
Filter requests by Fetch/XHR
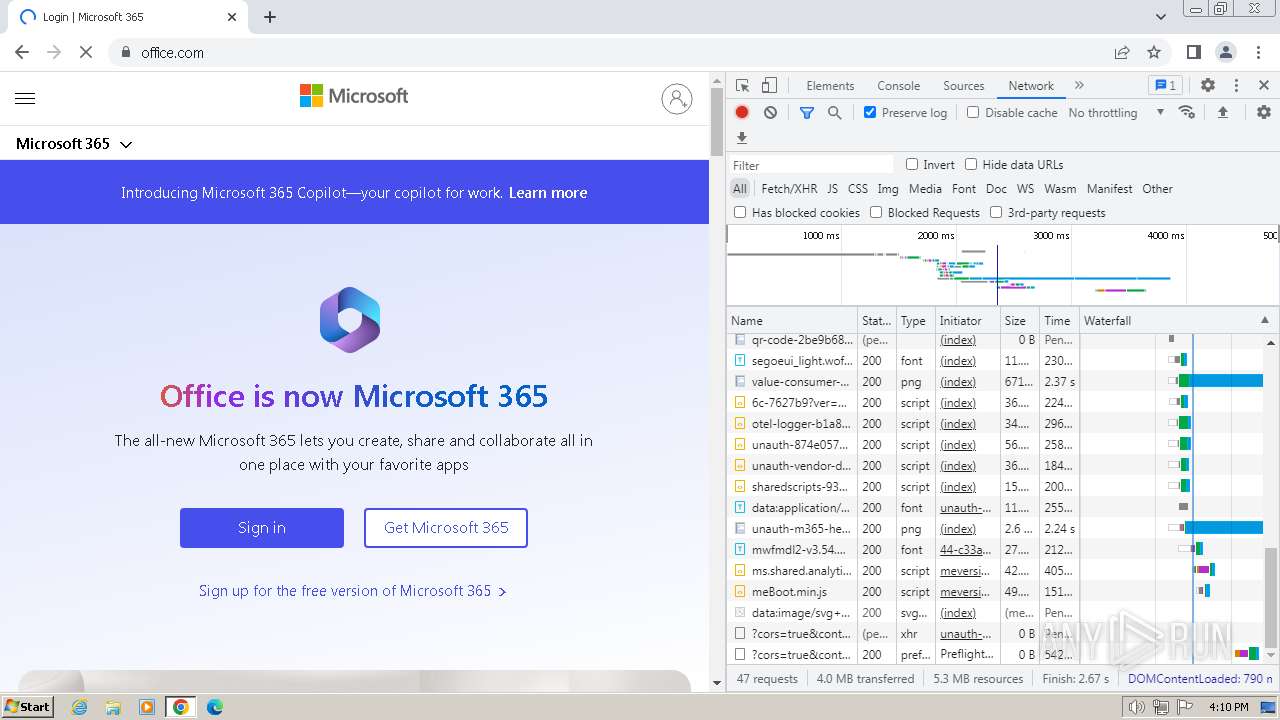(789, 188)
